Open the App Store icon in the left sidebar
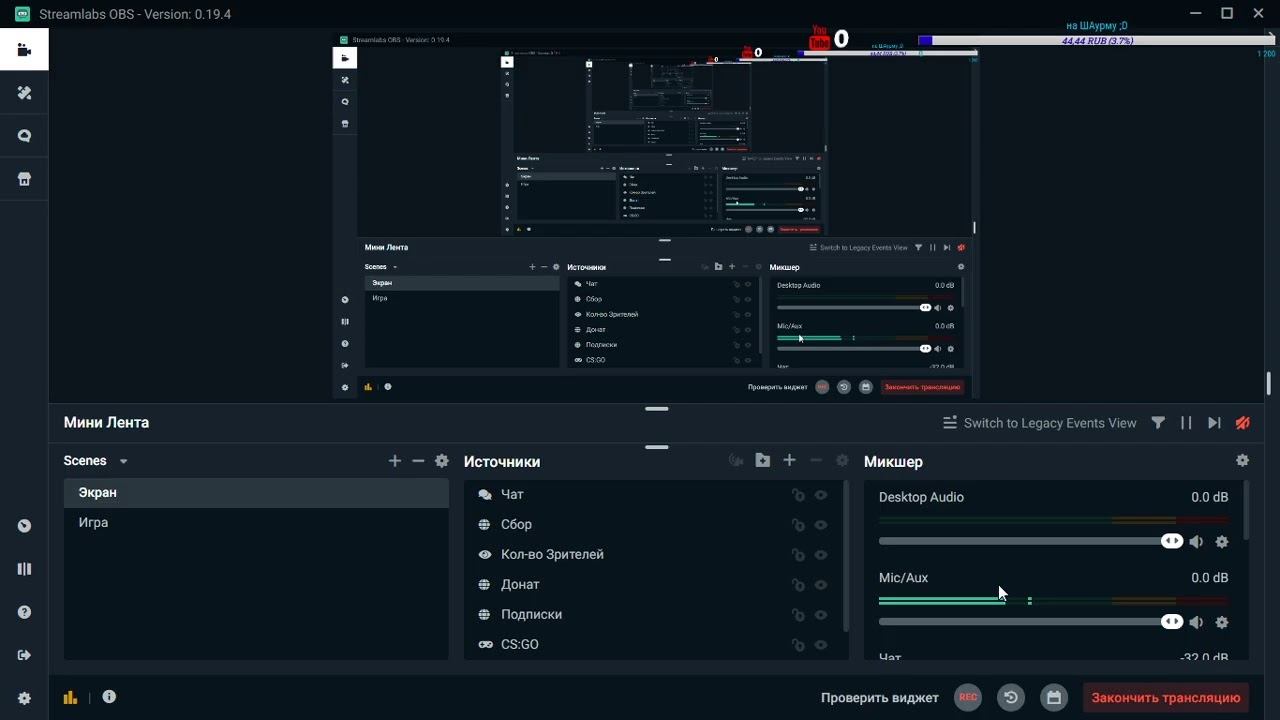Image resolution: width=1280 pixels, height=720 pixels. pyautogui.click(x=24, y=179)
